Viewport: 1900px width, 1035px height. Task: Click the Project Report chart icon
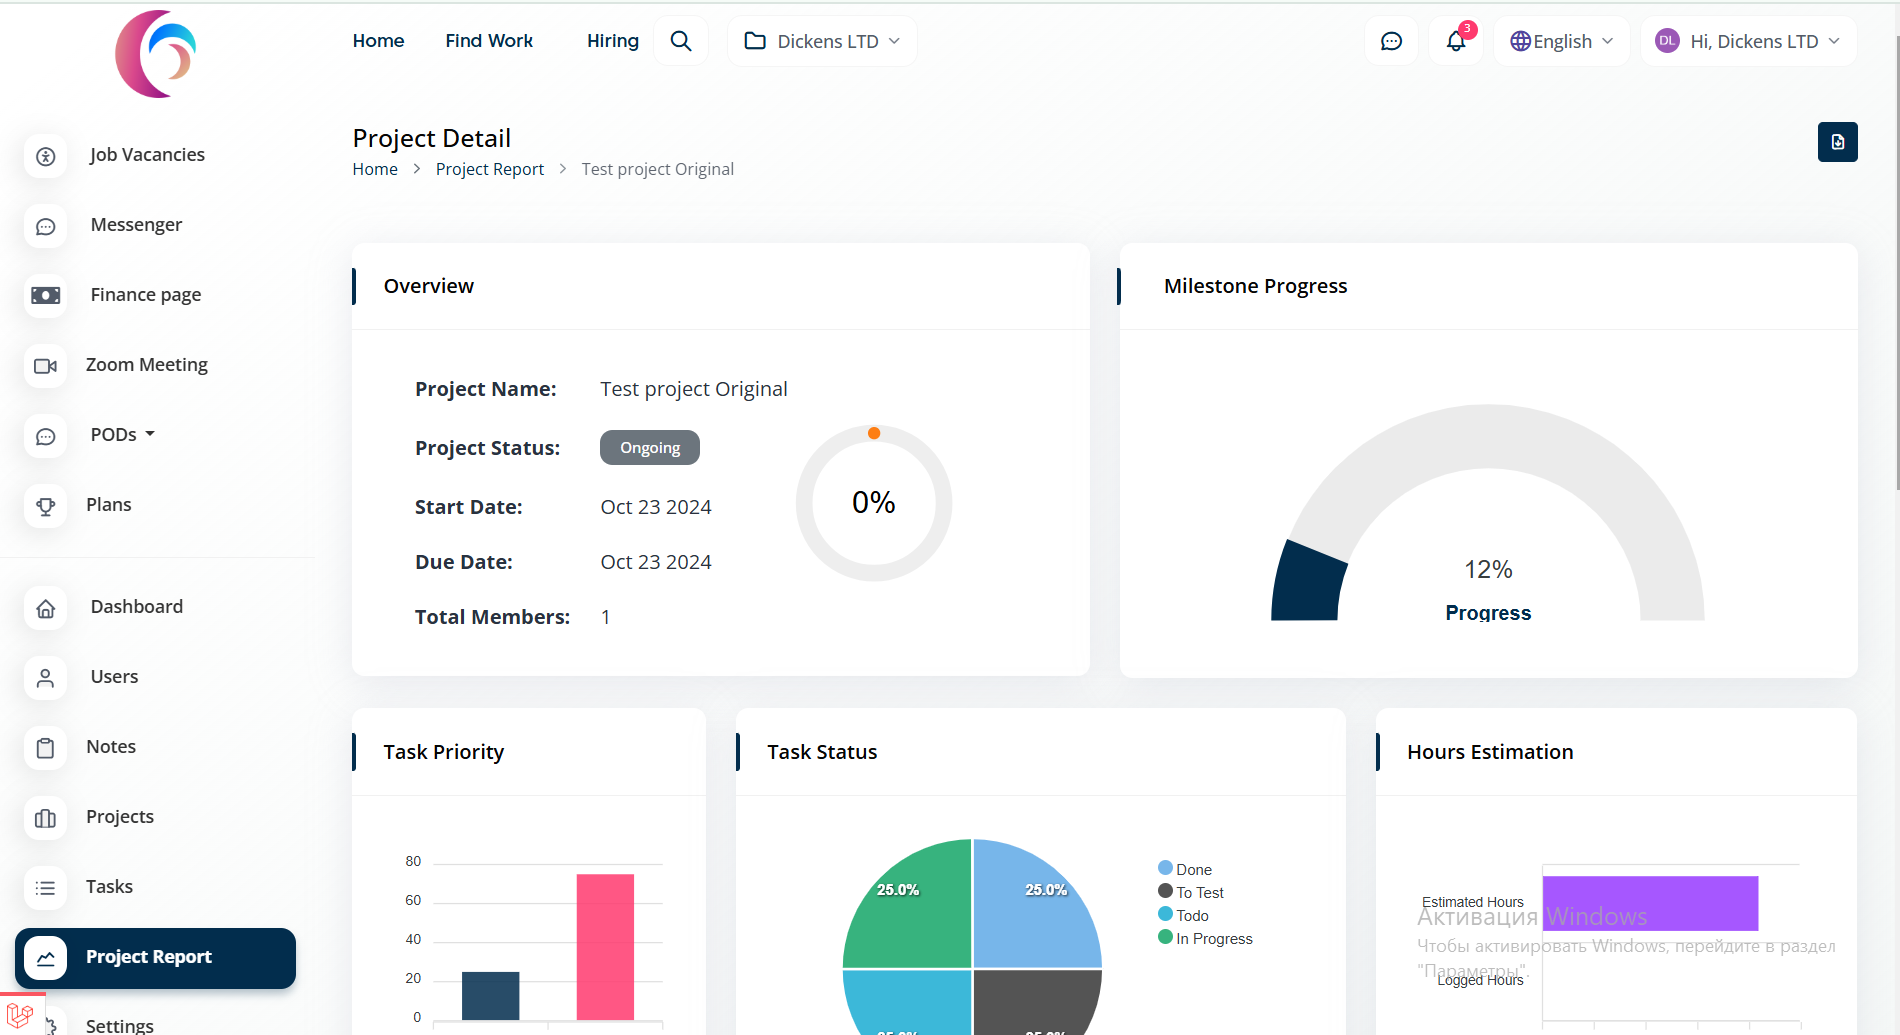click(x=46, y=958)
